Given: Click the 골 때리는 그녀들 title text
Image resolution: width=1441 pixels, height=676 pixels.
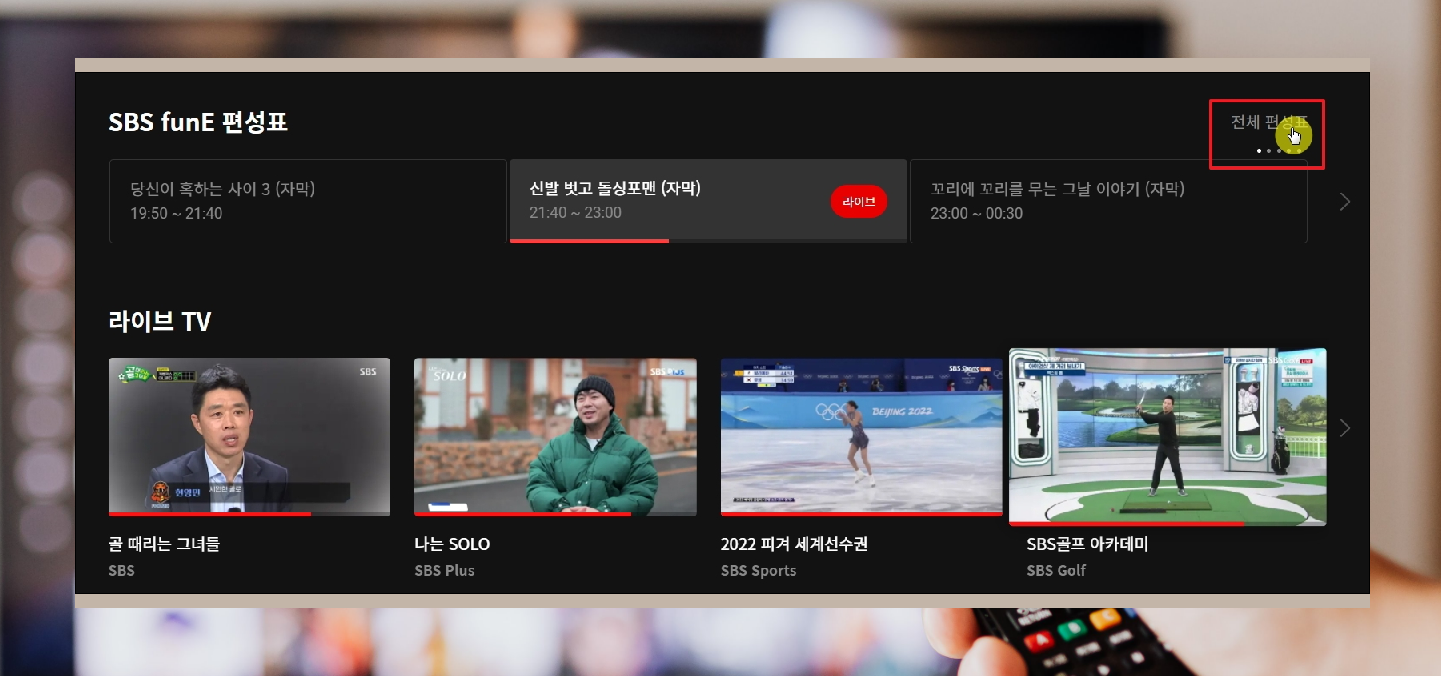Looking at the screenshot, I should (164, 545).
